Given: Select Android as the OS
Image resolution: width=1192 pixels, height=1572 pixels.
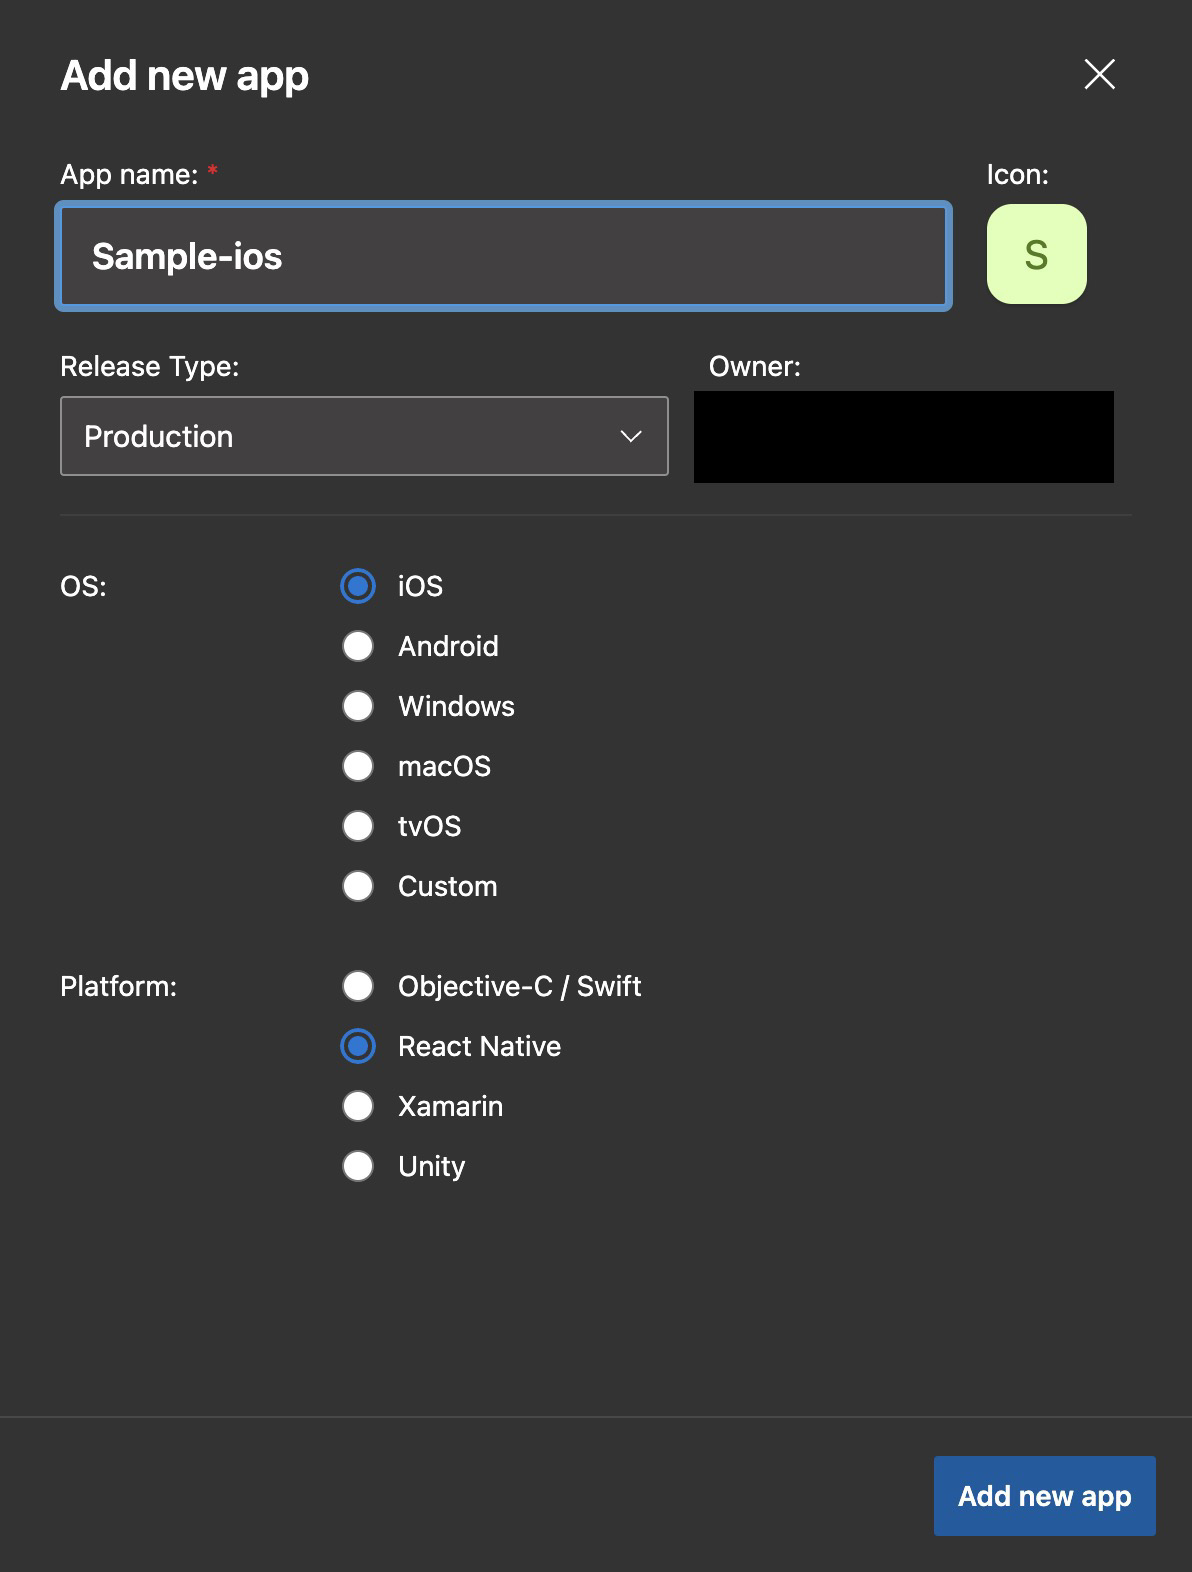Looking at the screenshot, I should (x=358, y=646).
